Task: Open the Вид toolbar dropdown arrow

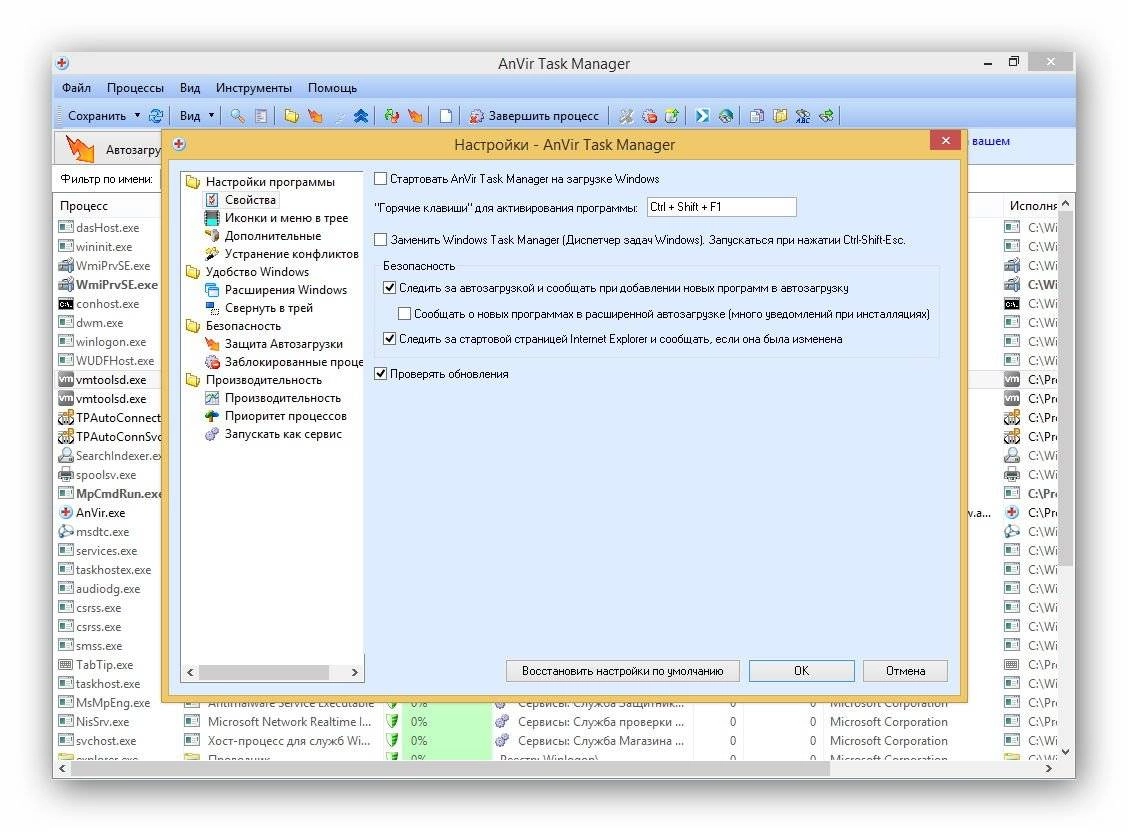Action: (x=212, y=115)
